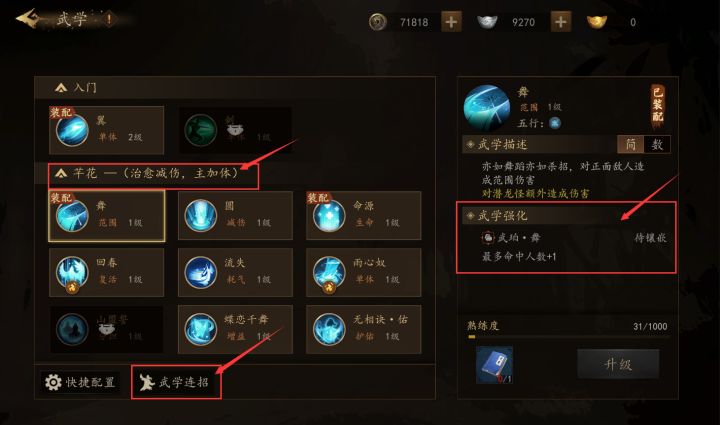Select the 舞 skill in the list
This screenshot has height=425, width=720.
tap(107, 216)
